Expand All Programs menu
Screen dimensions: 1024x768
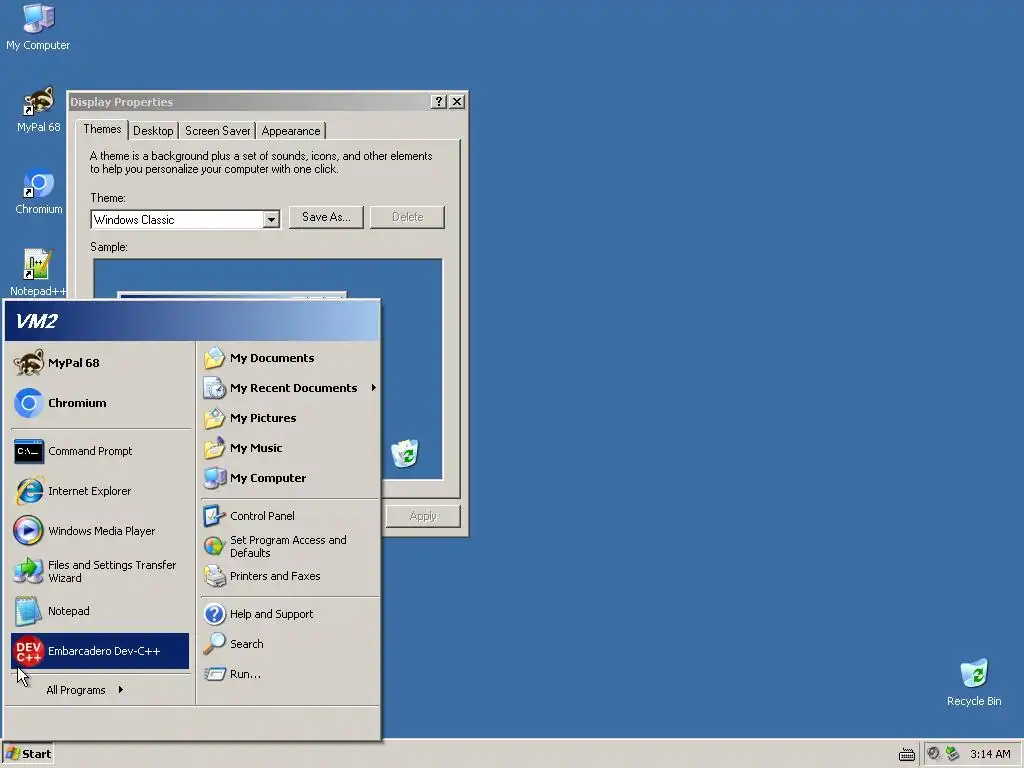pos(85,690)
